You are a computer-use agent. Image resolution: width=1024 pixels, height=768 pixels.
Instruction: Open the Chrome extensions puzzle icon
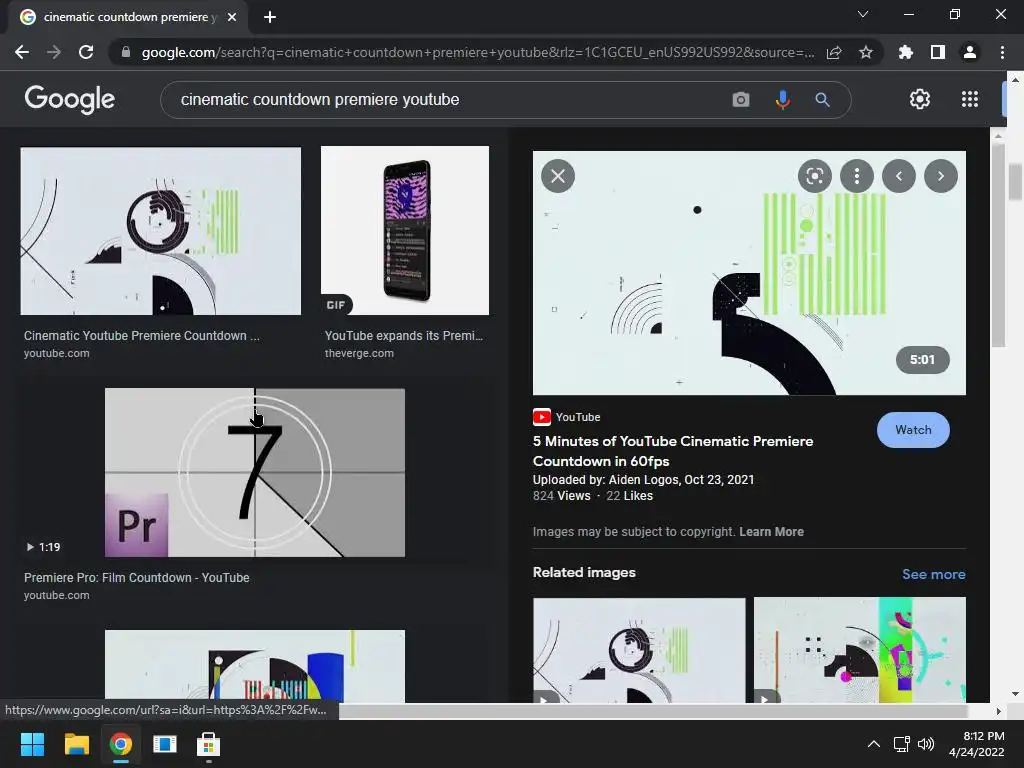pyautogui.click(x=905, y=52)
